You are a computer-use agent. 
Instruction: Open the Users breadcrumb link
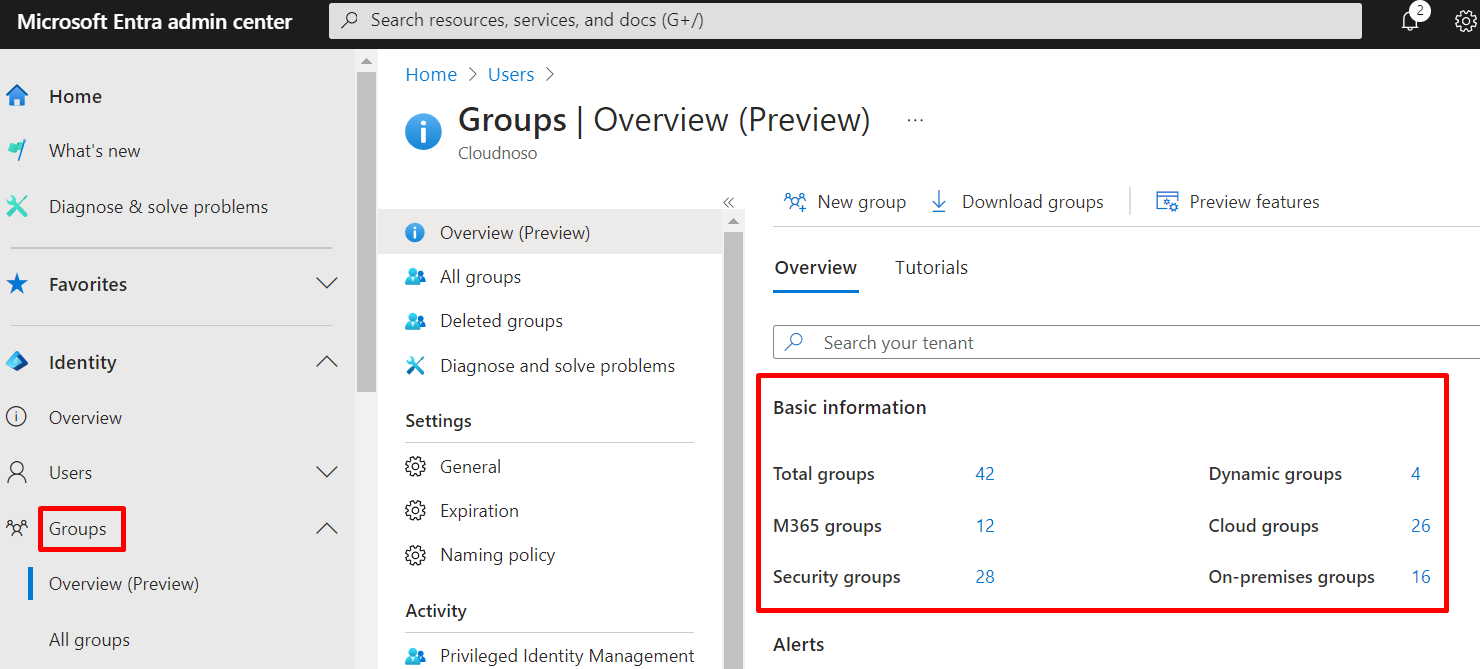[511, 75]
